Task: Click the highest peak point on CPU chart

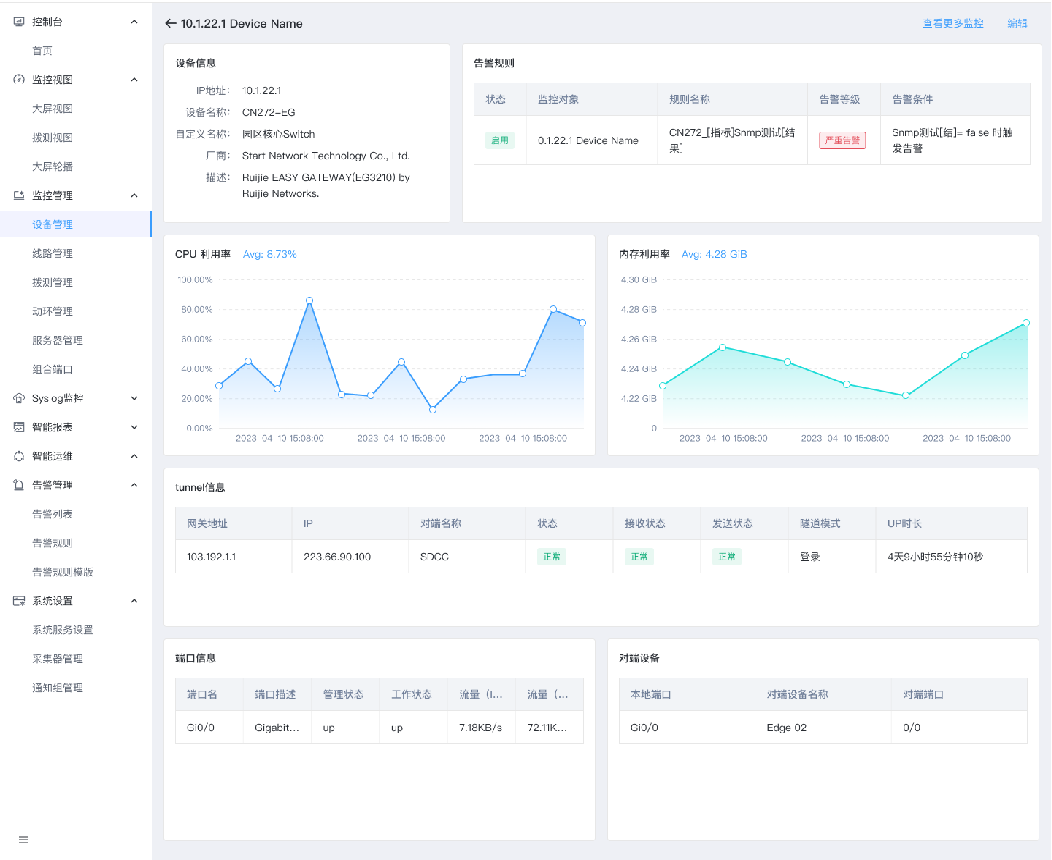Action: point(309,301)
